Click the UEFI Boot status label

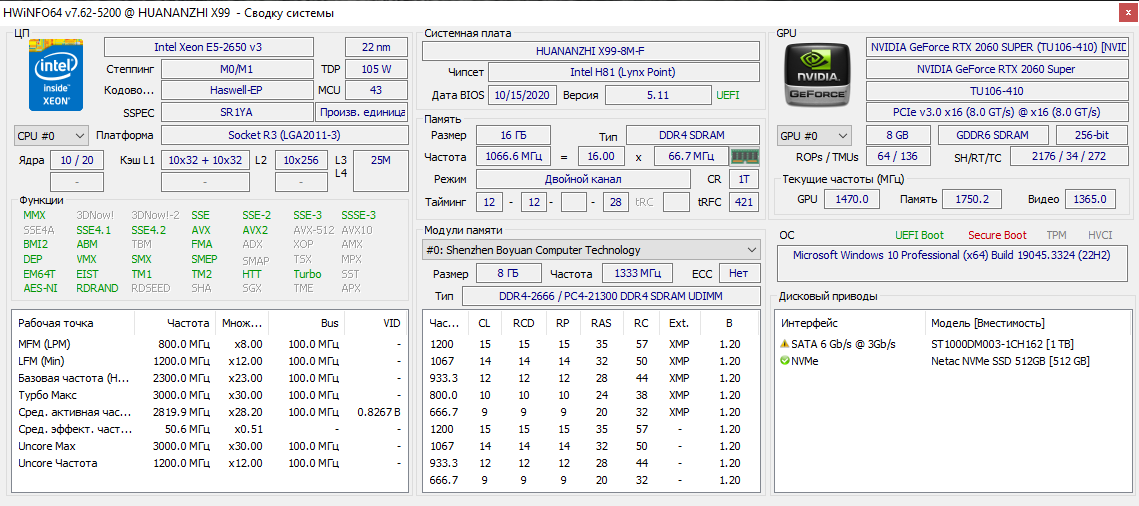pos(919,235)
